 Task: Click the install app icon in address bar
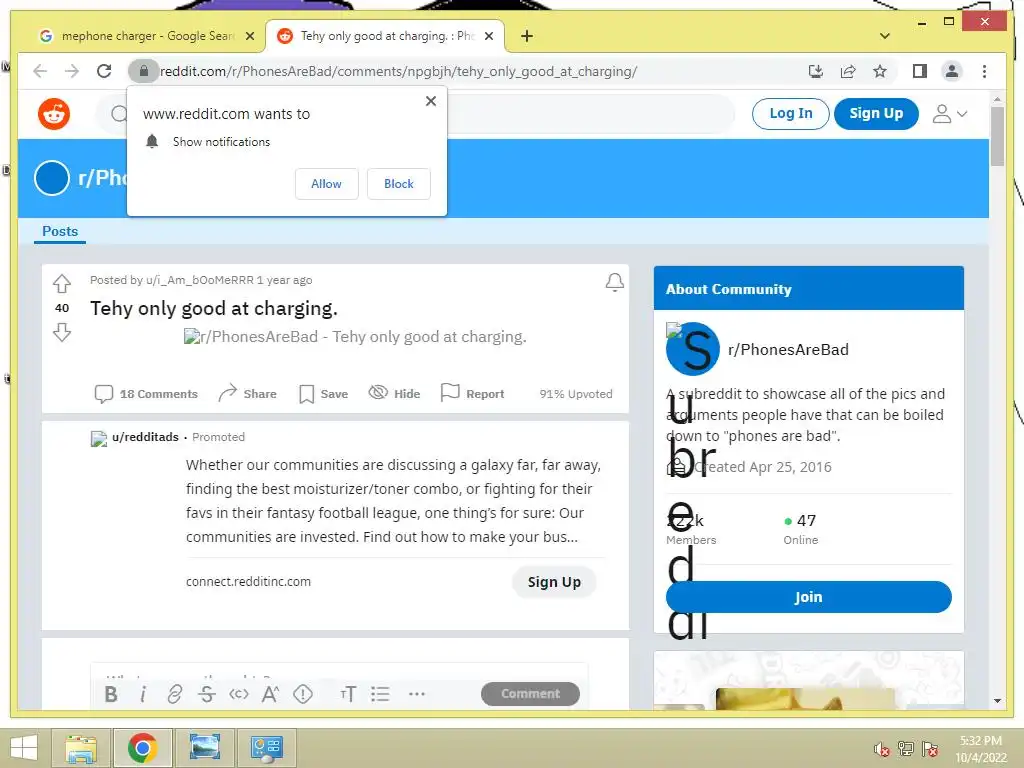[815, 71]
